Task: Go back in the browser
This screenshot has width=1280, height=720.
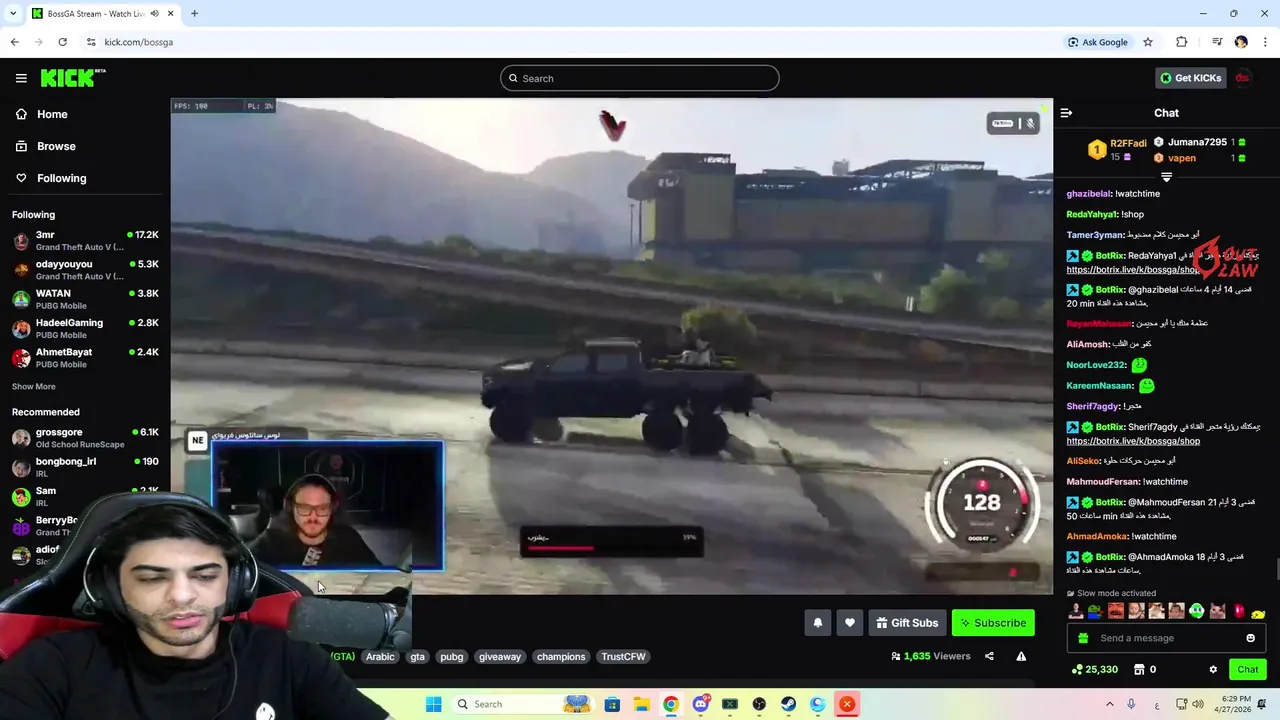Action: pyautogui.click(x=14, y=42)
